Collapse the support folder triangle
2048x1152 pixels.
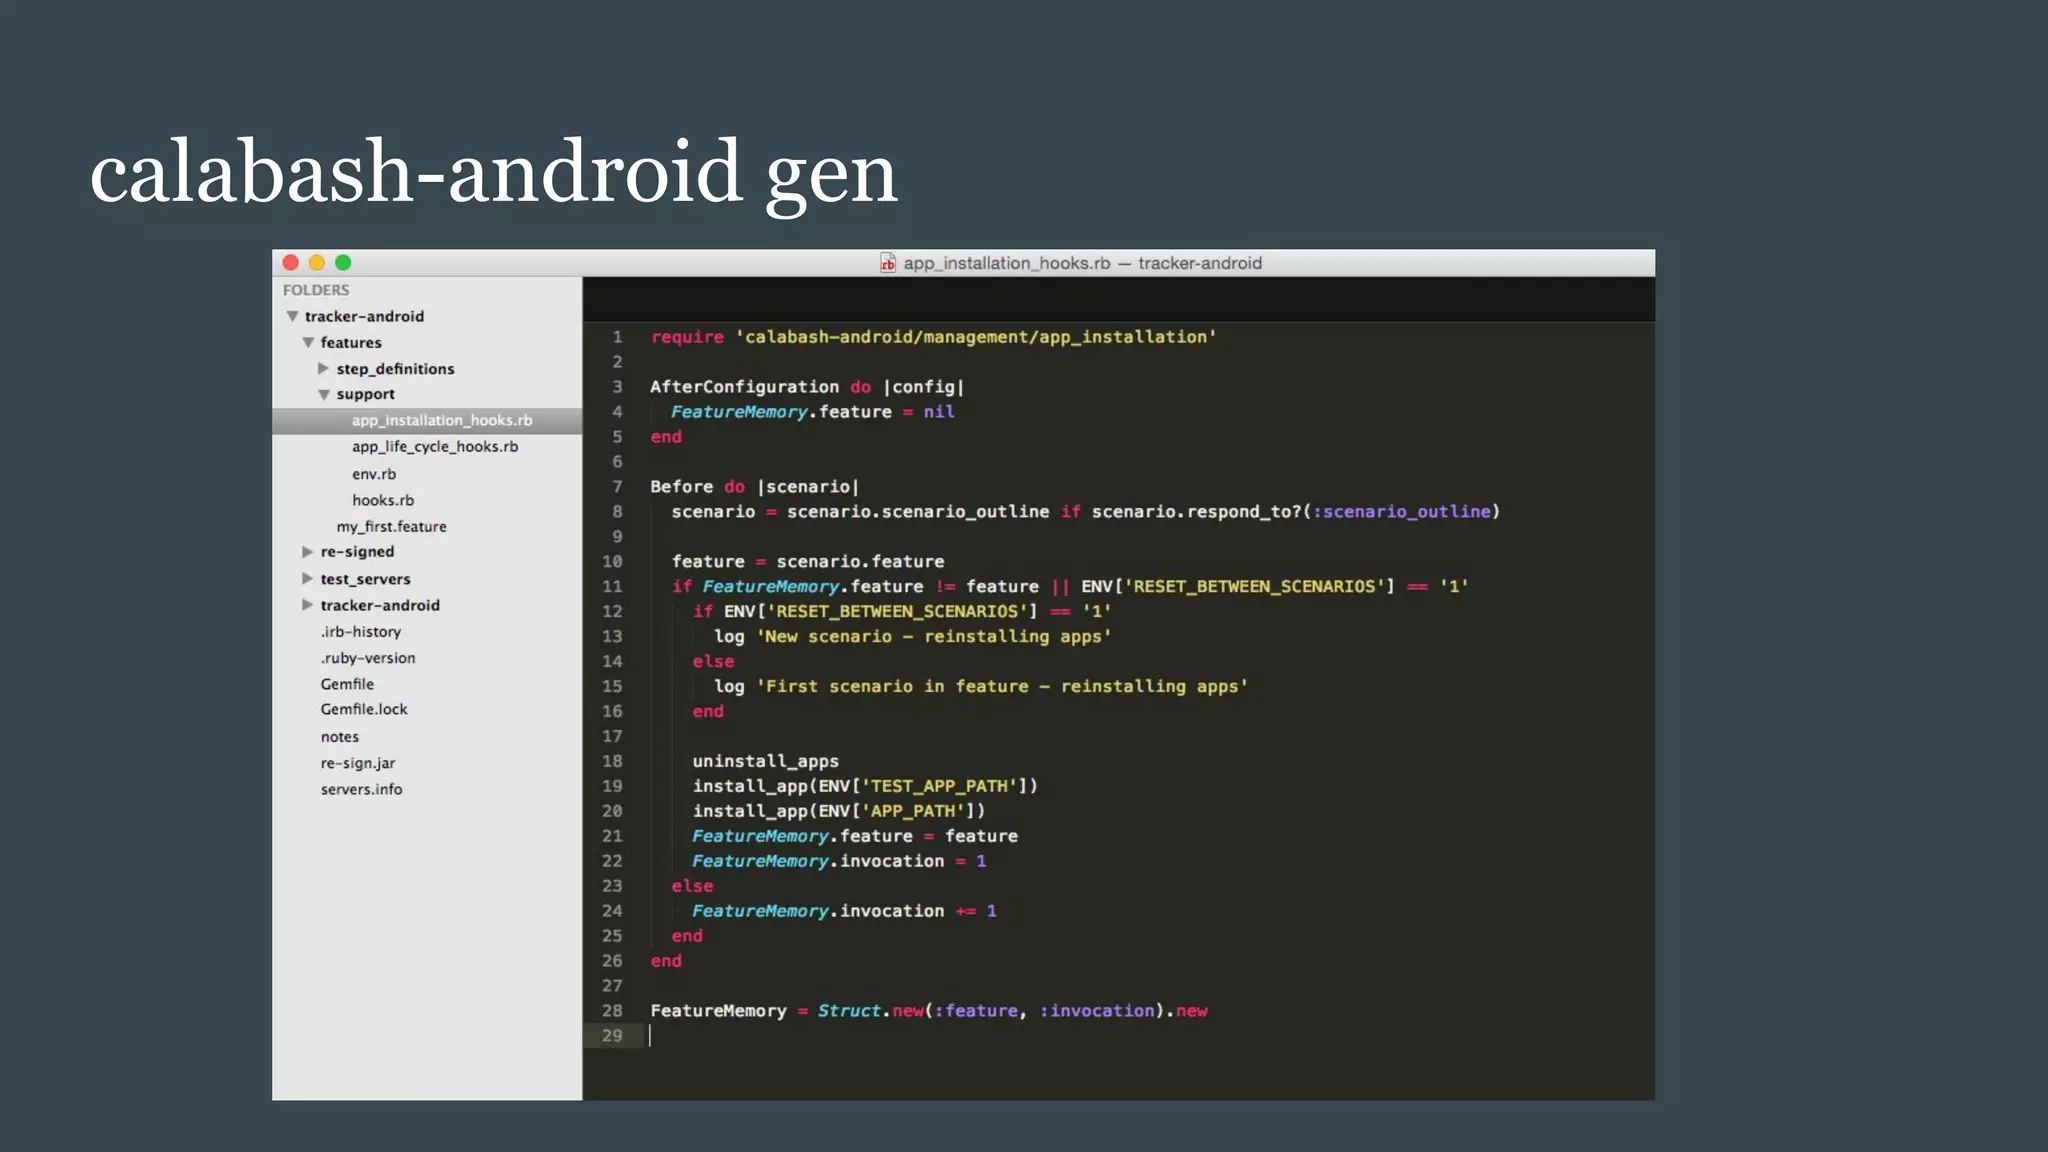(x=324, y=394)
